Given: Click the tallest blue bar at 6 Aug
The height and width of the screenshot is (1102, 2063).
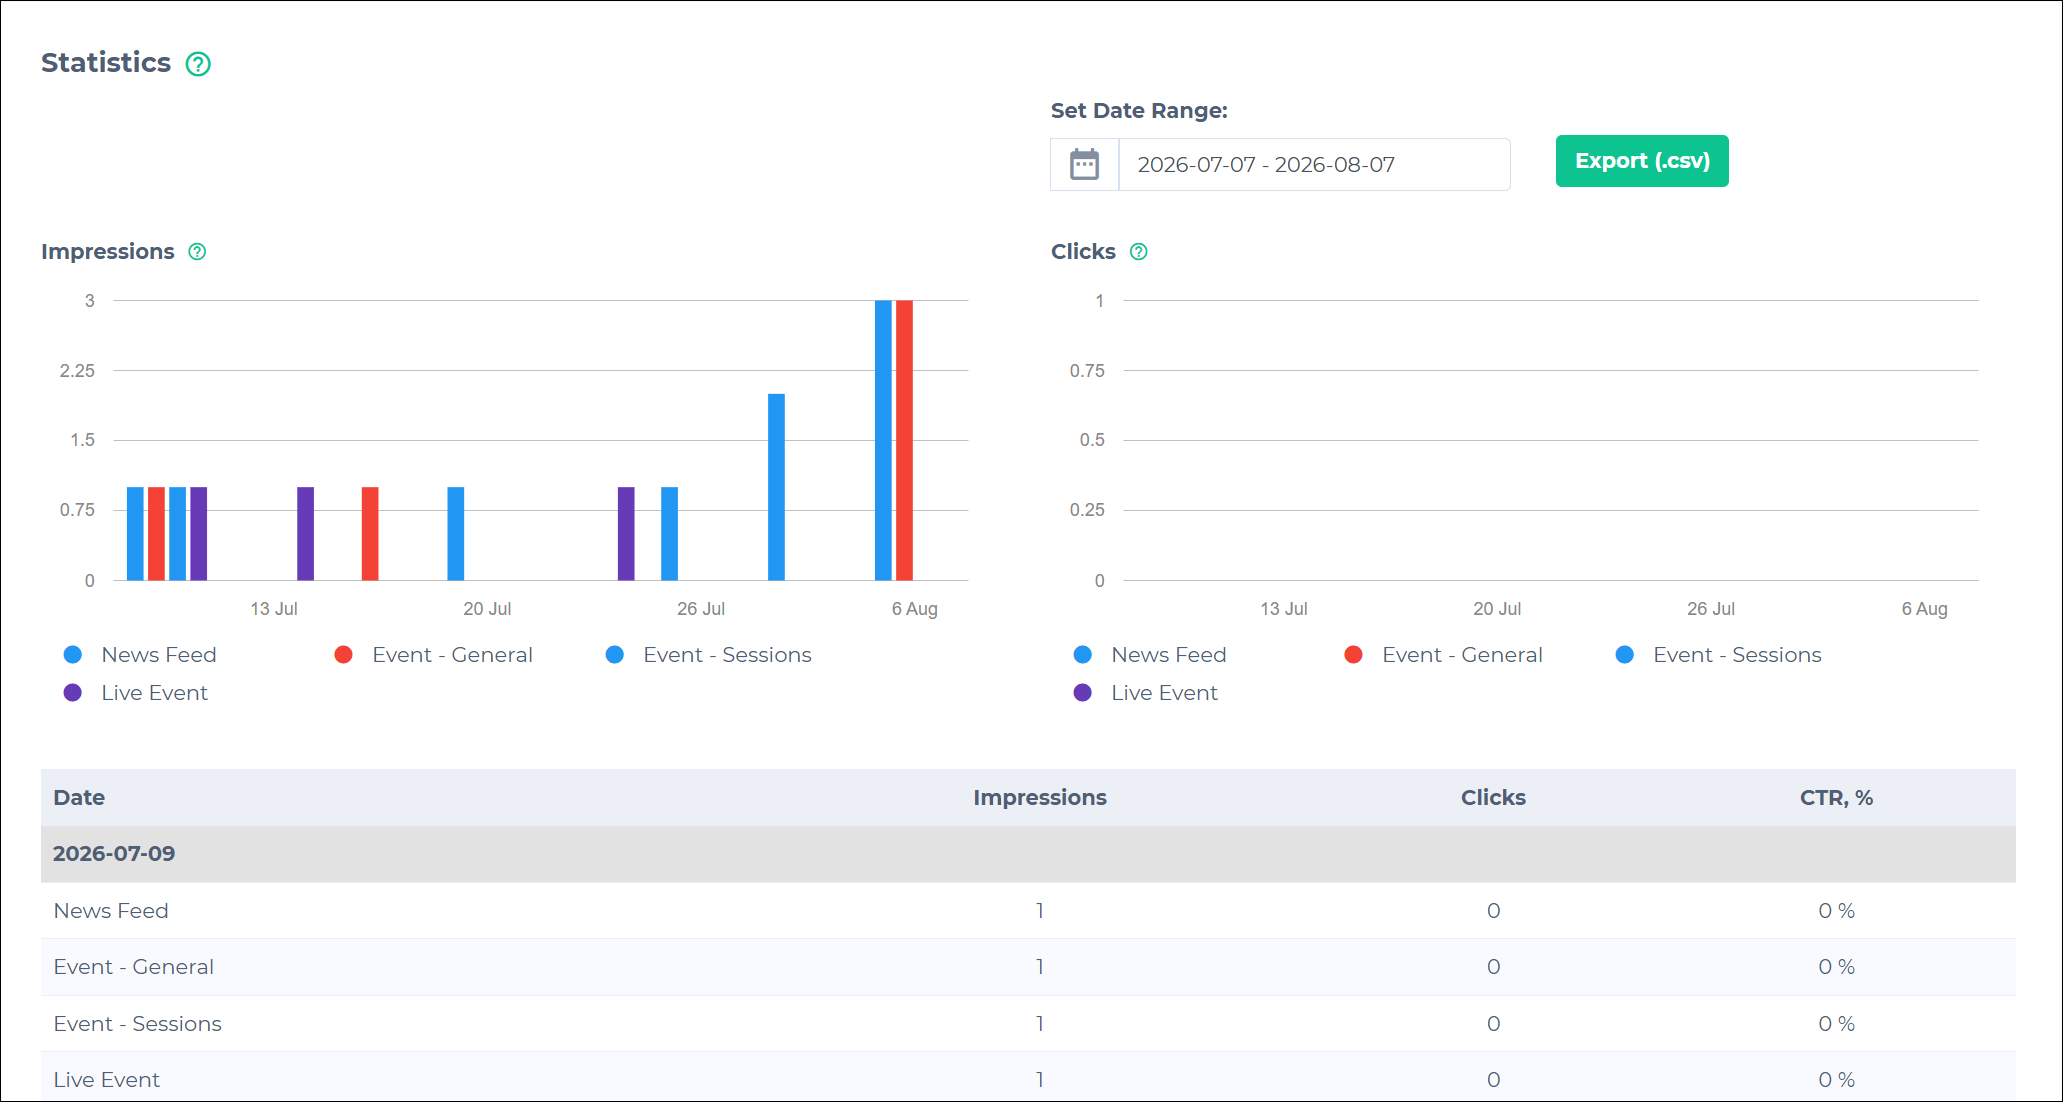Looking at the screenshot, I should (x=883, y=440).
